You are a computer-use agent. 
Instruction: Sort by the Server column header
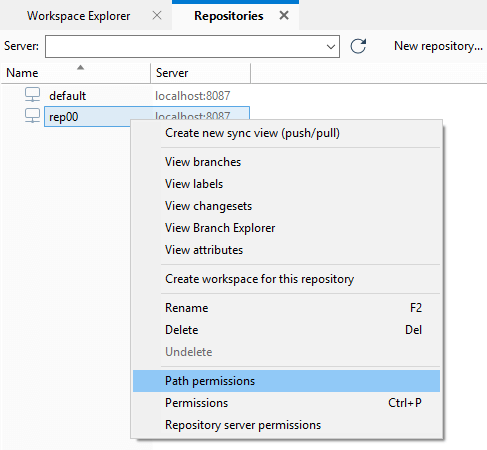[200, 73]
